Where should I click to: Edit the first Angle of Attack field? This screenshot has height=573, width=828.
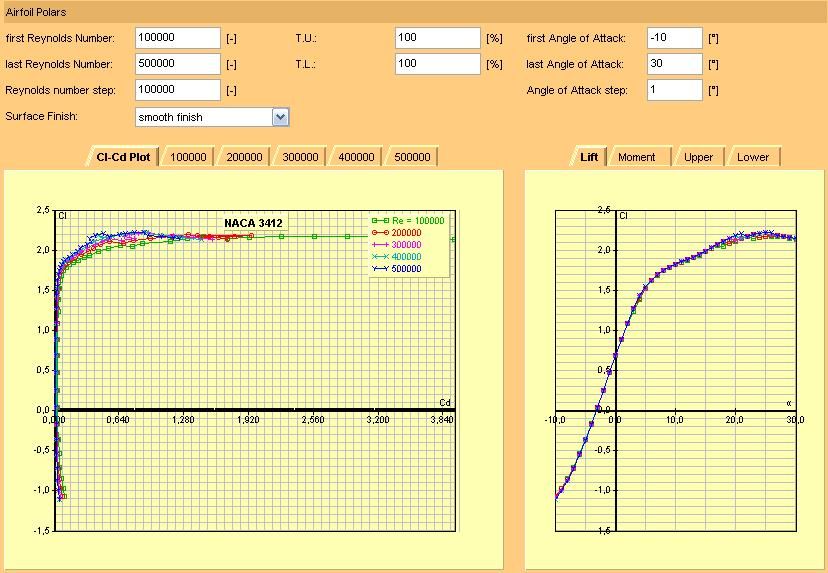click(674, 38)
